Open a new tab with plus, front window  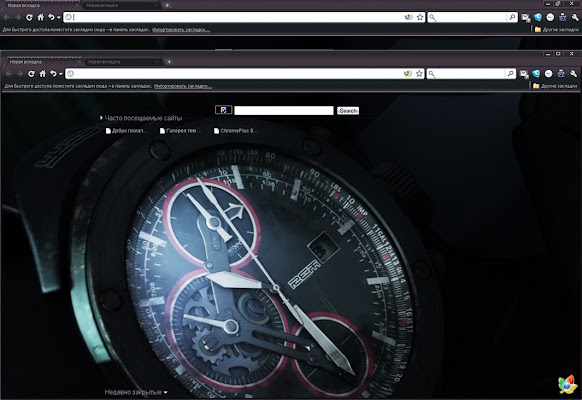pos(169,62)
